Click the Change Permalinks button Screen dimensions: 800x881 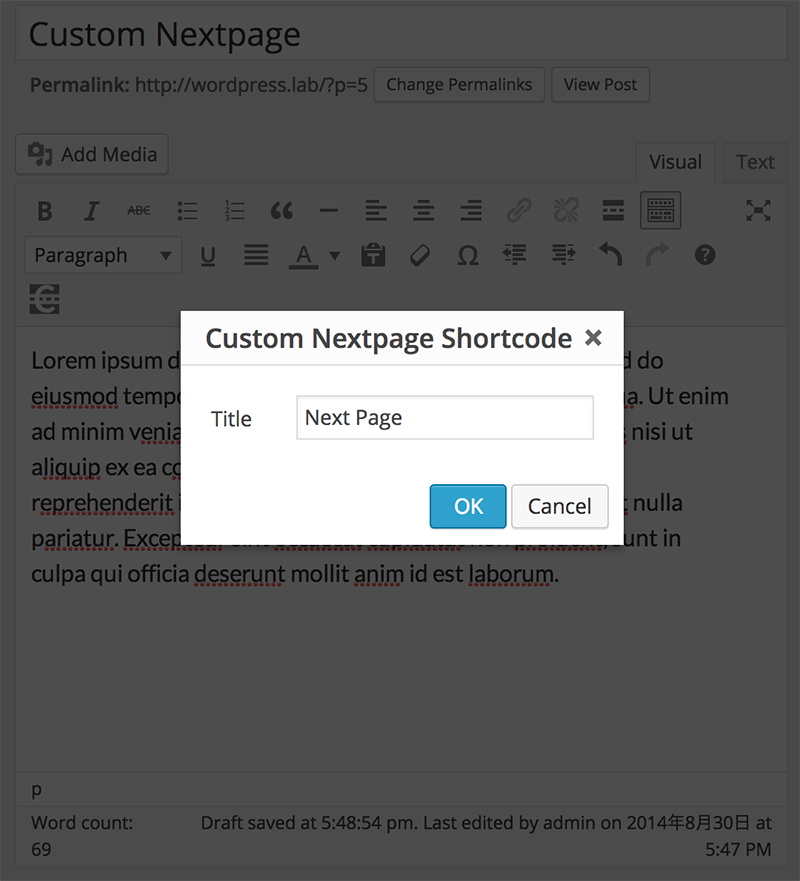(x=459, y=85)
